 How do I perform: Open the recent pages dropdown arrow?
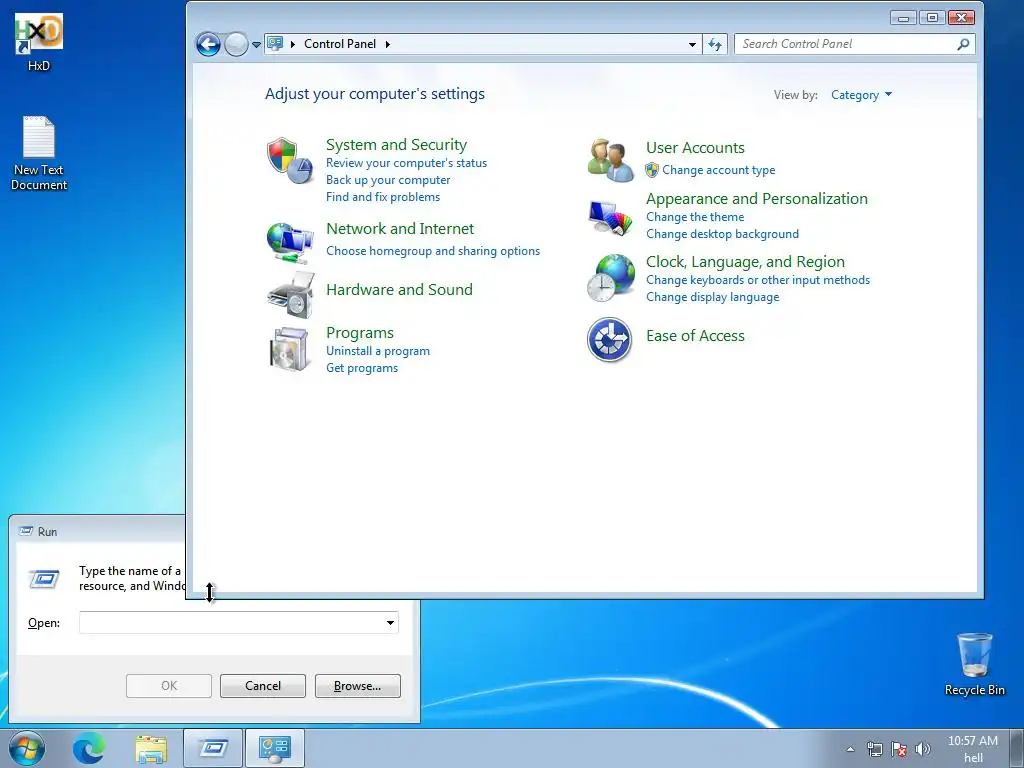pyautogui.click(x=257, y=44)
